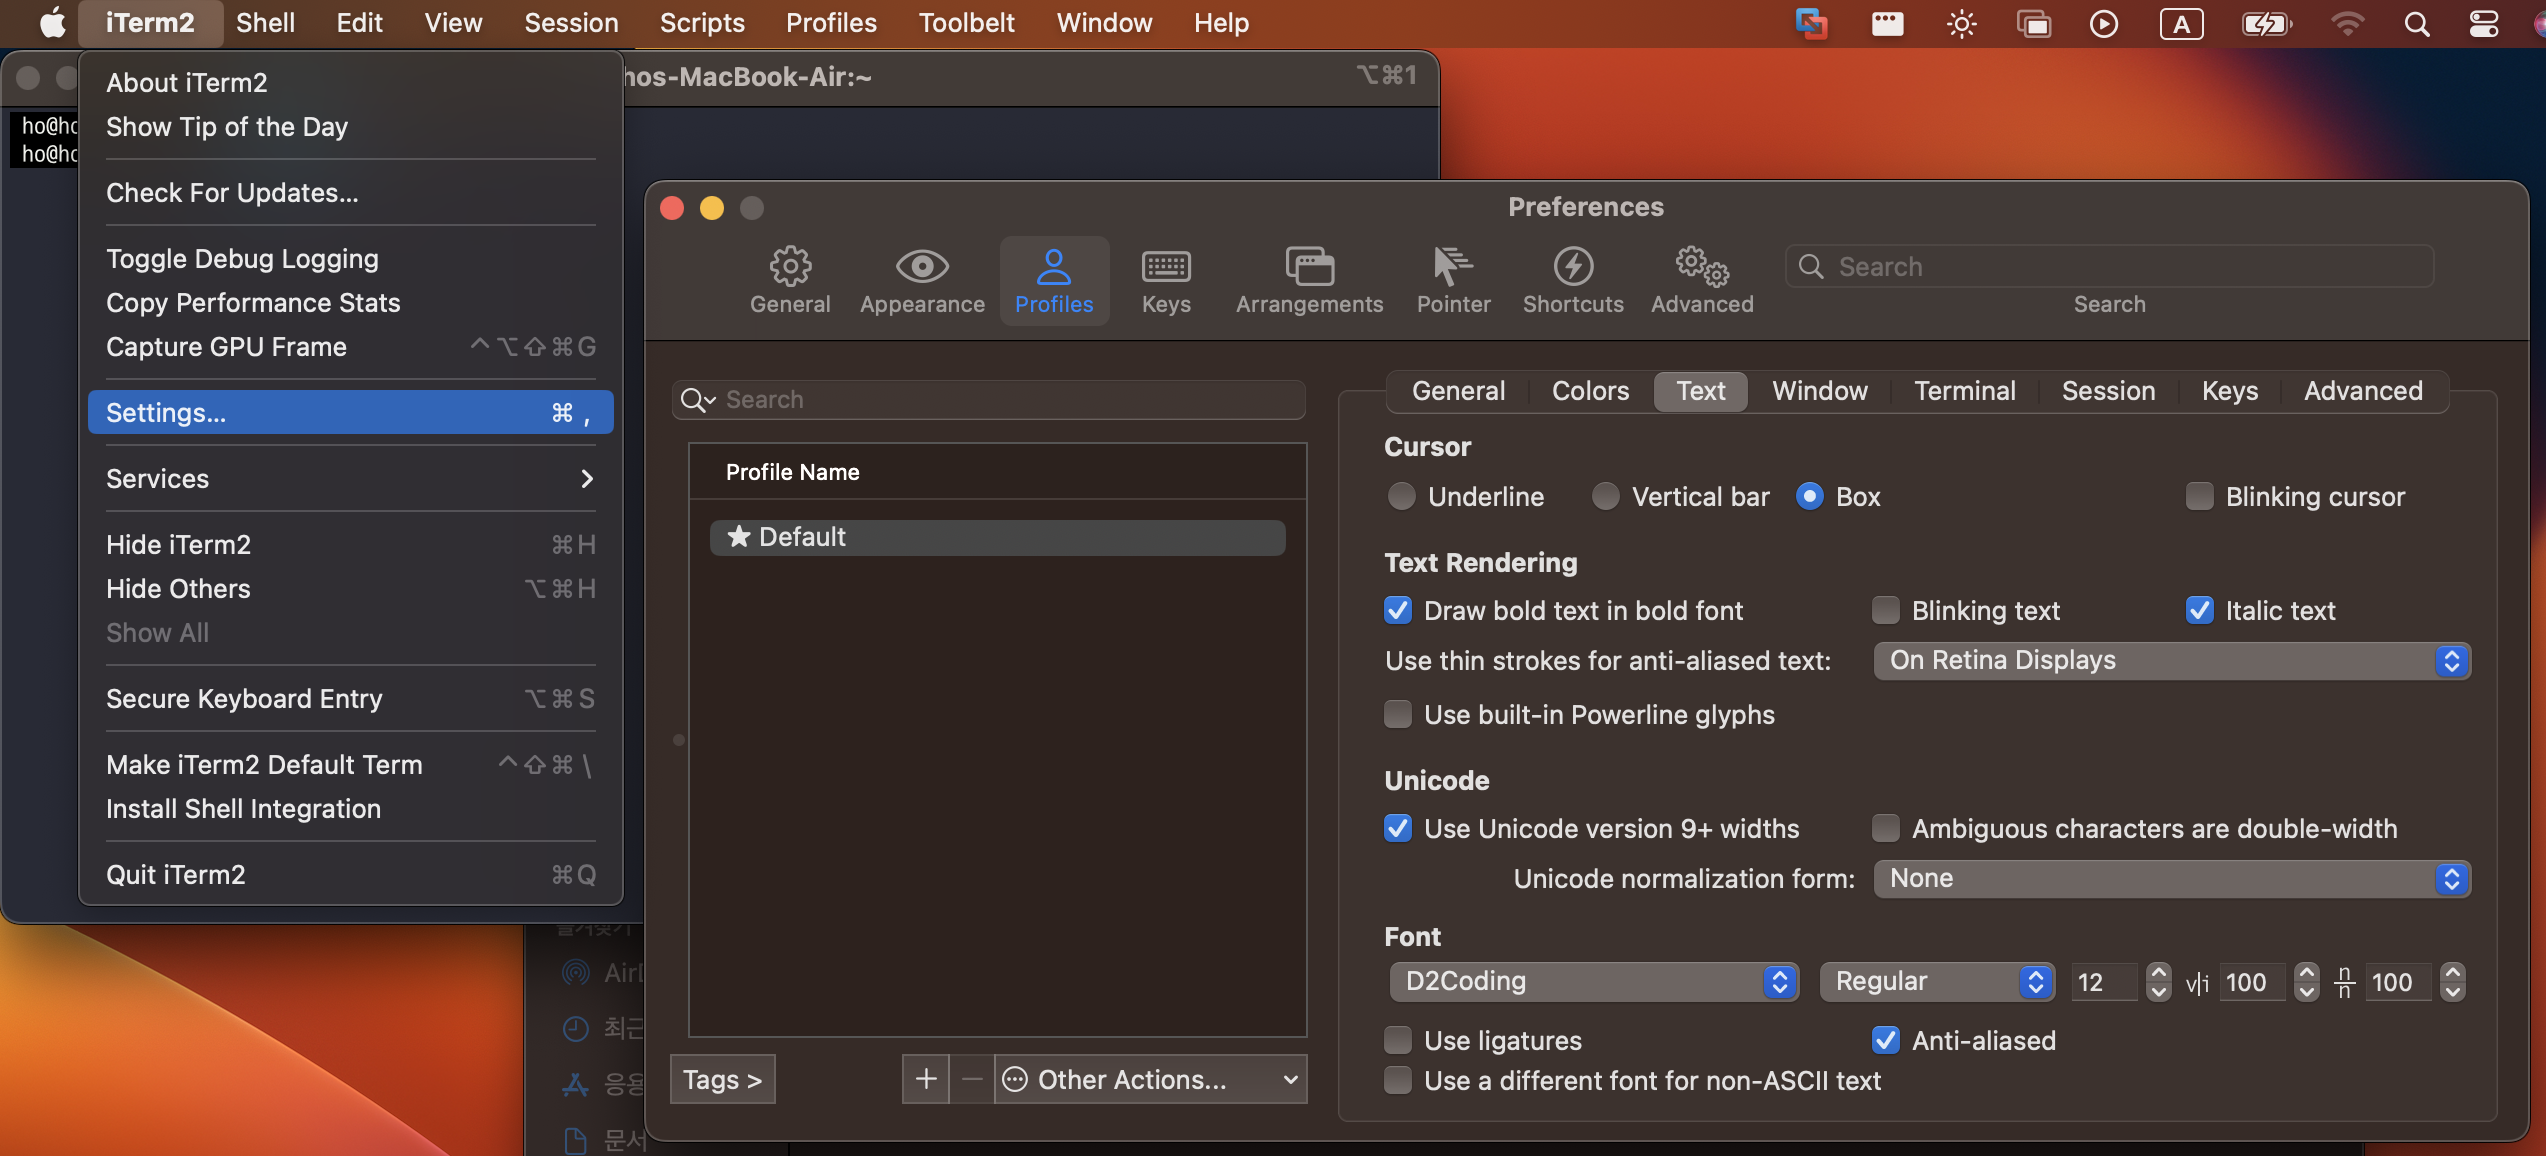The height and width of the screenshot is (1156, 2546).
Task: Open the Appearance eye icon
Action: click(922, 266)
